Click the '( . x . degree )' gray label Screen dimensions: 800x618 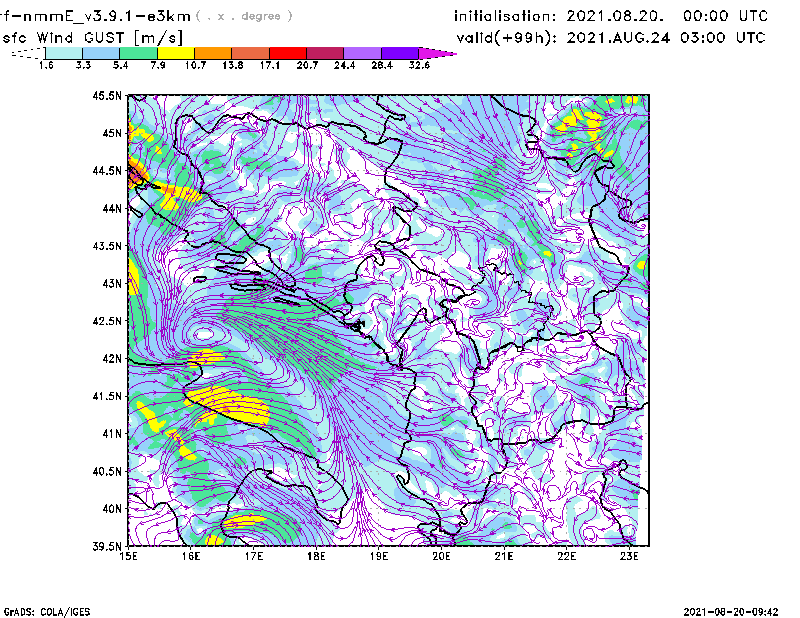[x=244, y=16]
